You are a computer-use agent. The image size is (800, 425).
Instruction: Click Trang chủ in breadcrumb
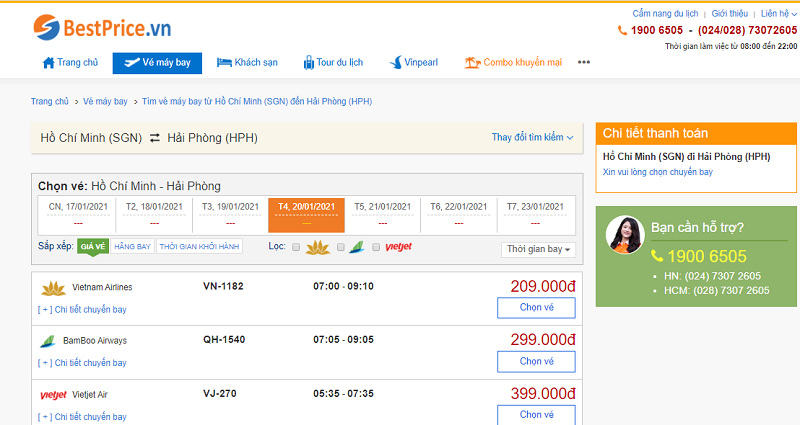[x=49, y=102]
